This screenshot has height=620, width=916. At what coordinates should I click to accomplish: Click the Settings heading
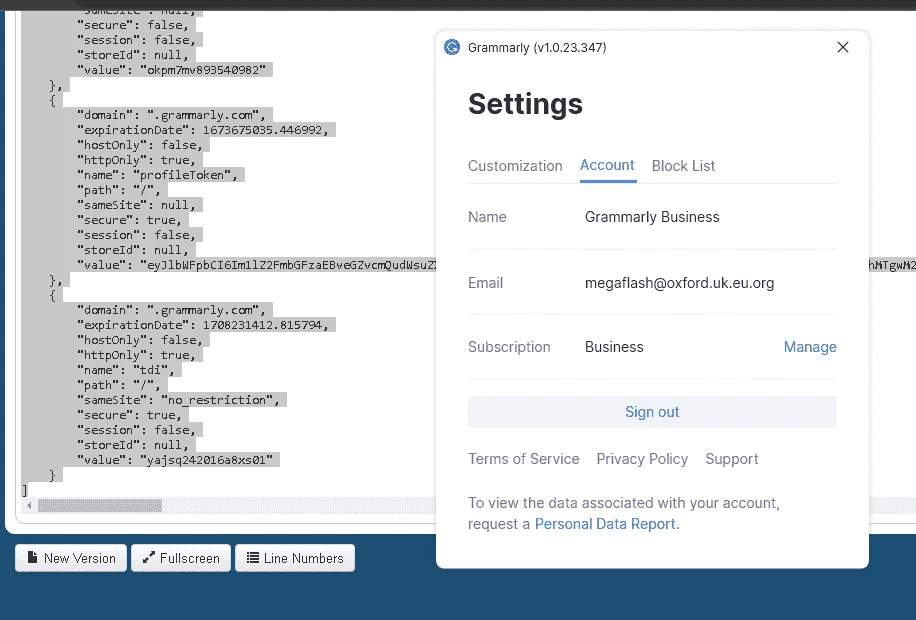click(x=525, y=104)
